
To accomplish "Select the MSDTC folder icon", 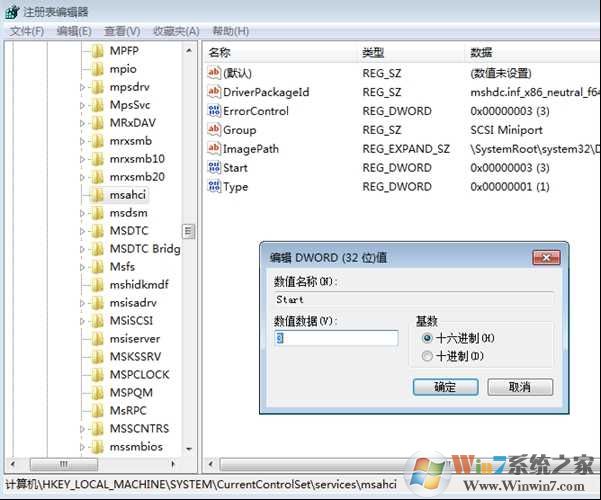I will tap(98, 231).
